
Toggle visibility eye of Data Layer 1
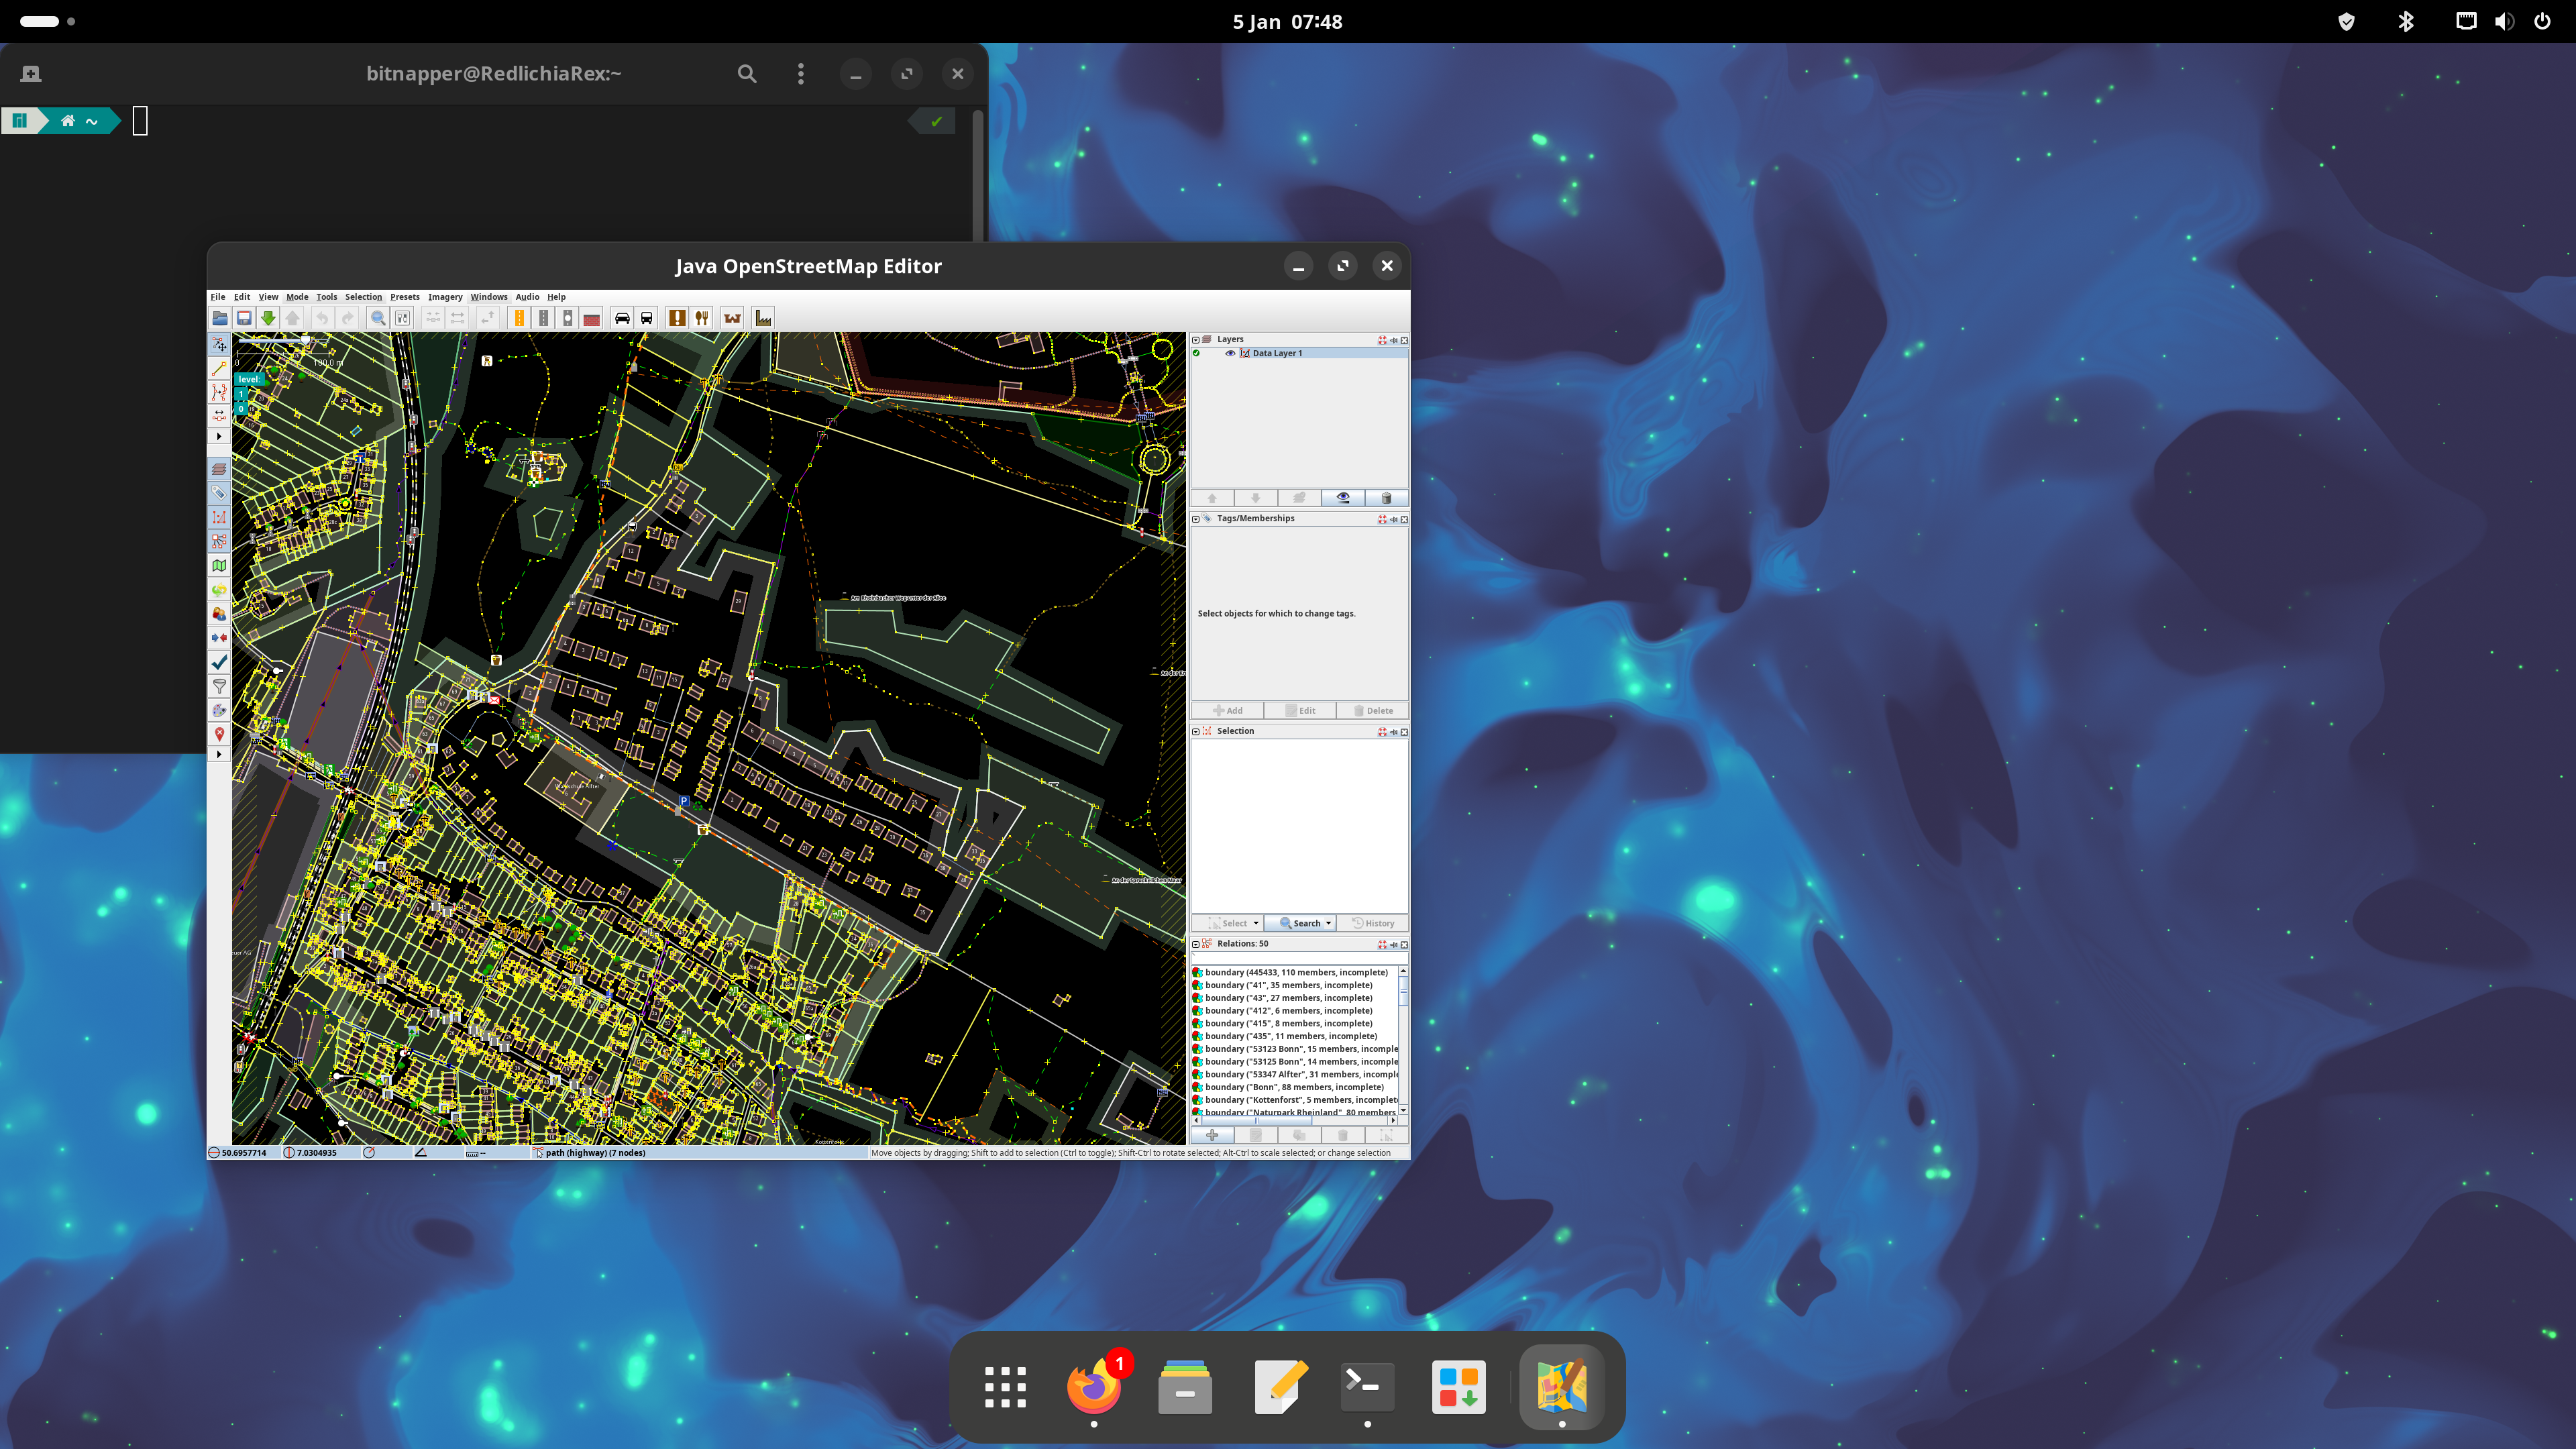click(x=1230, y=353)
